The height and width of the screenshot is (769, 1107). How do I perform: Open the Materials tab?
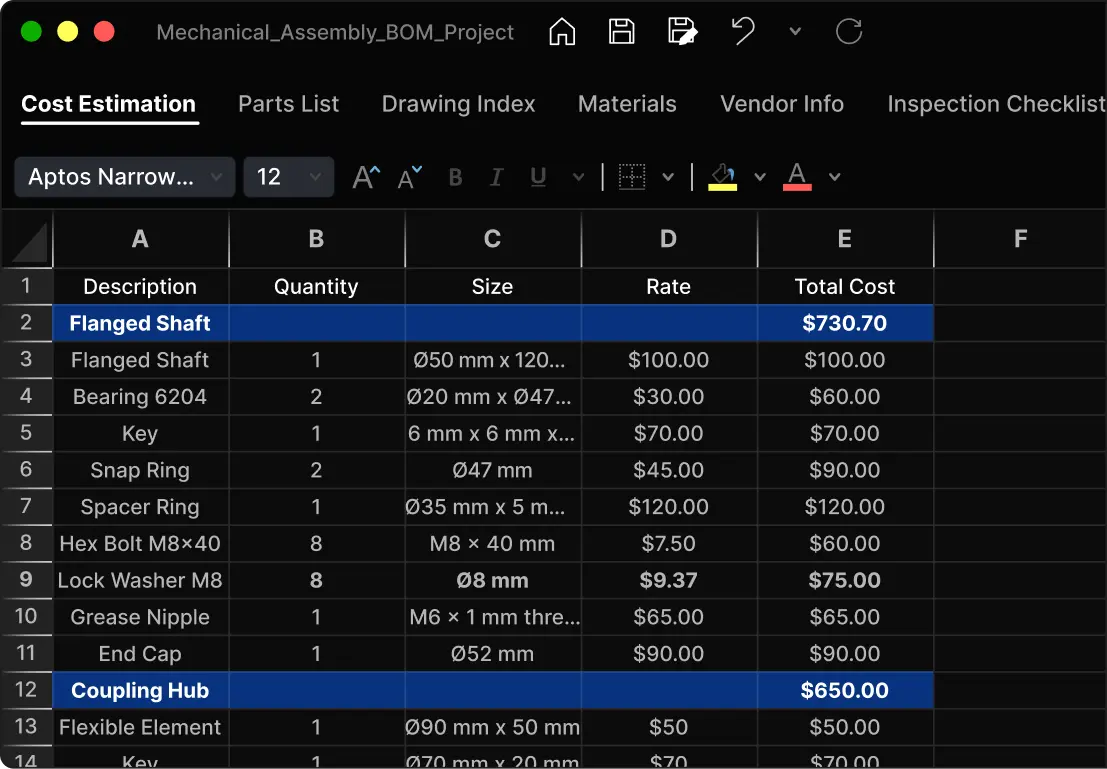(x=628, y=105)
